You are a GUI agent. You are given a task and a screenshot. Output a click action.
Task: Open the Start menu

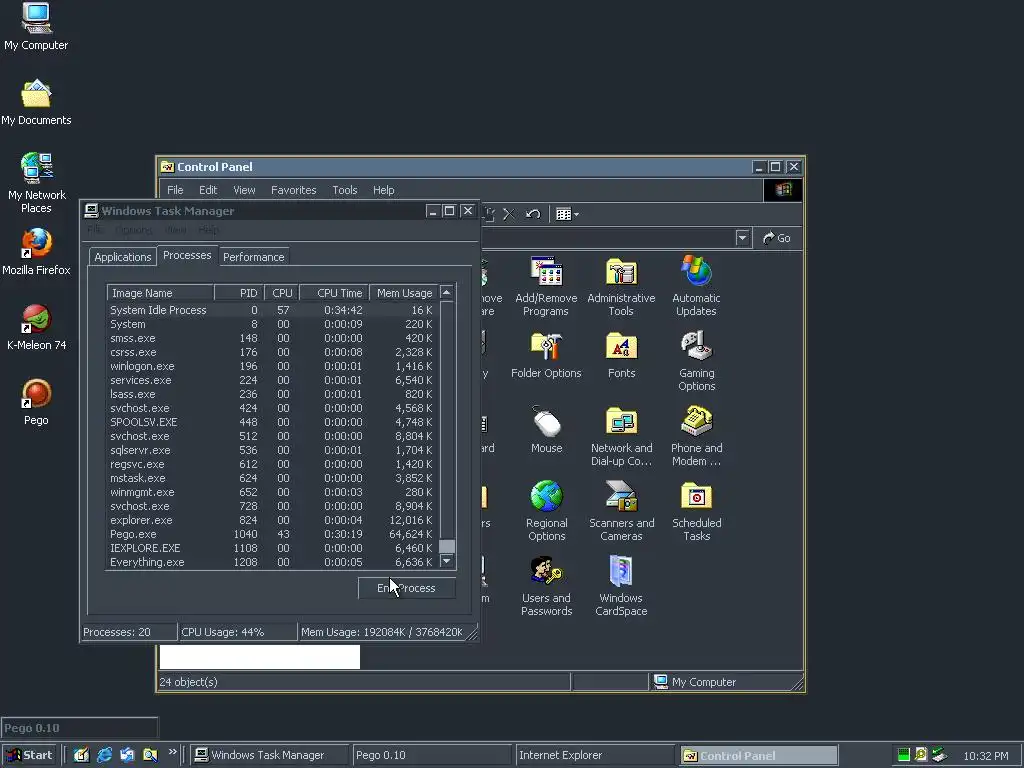(29, 755)
